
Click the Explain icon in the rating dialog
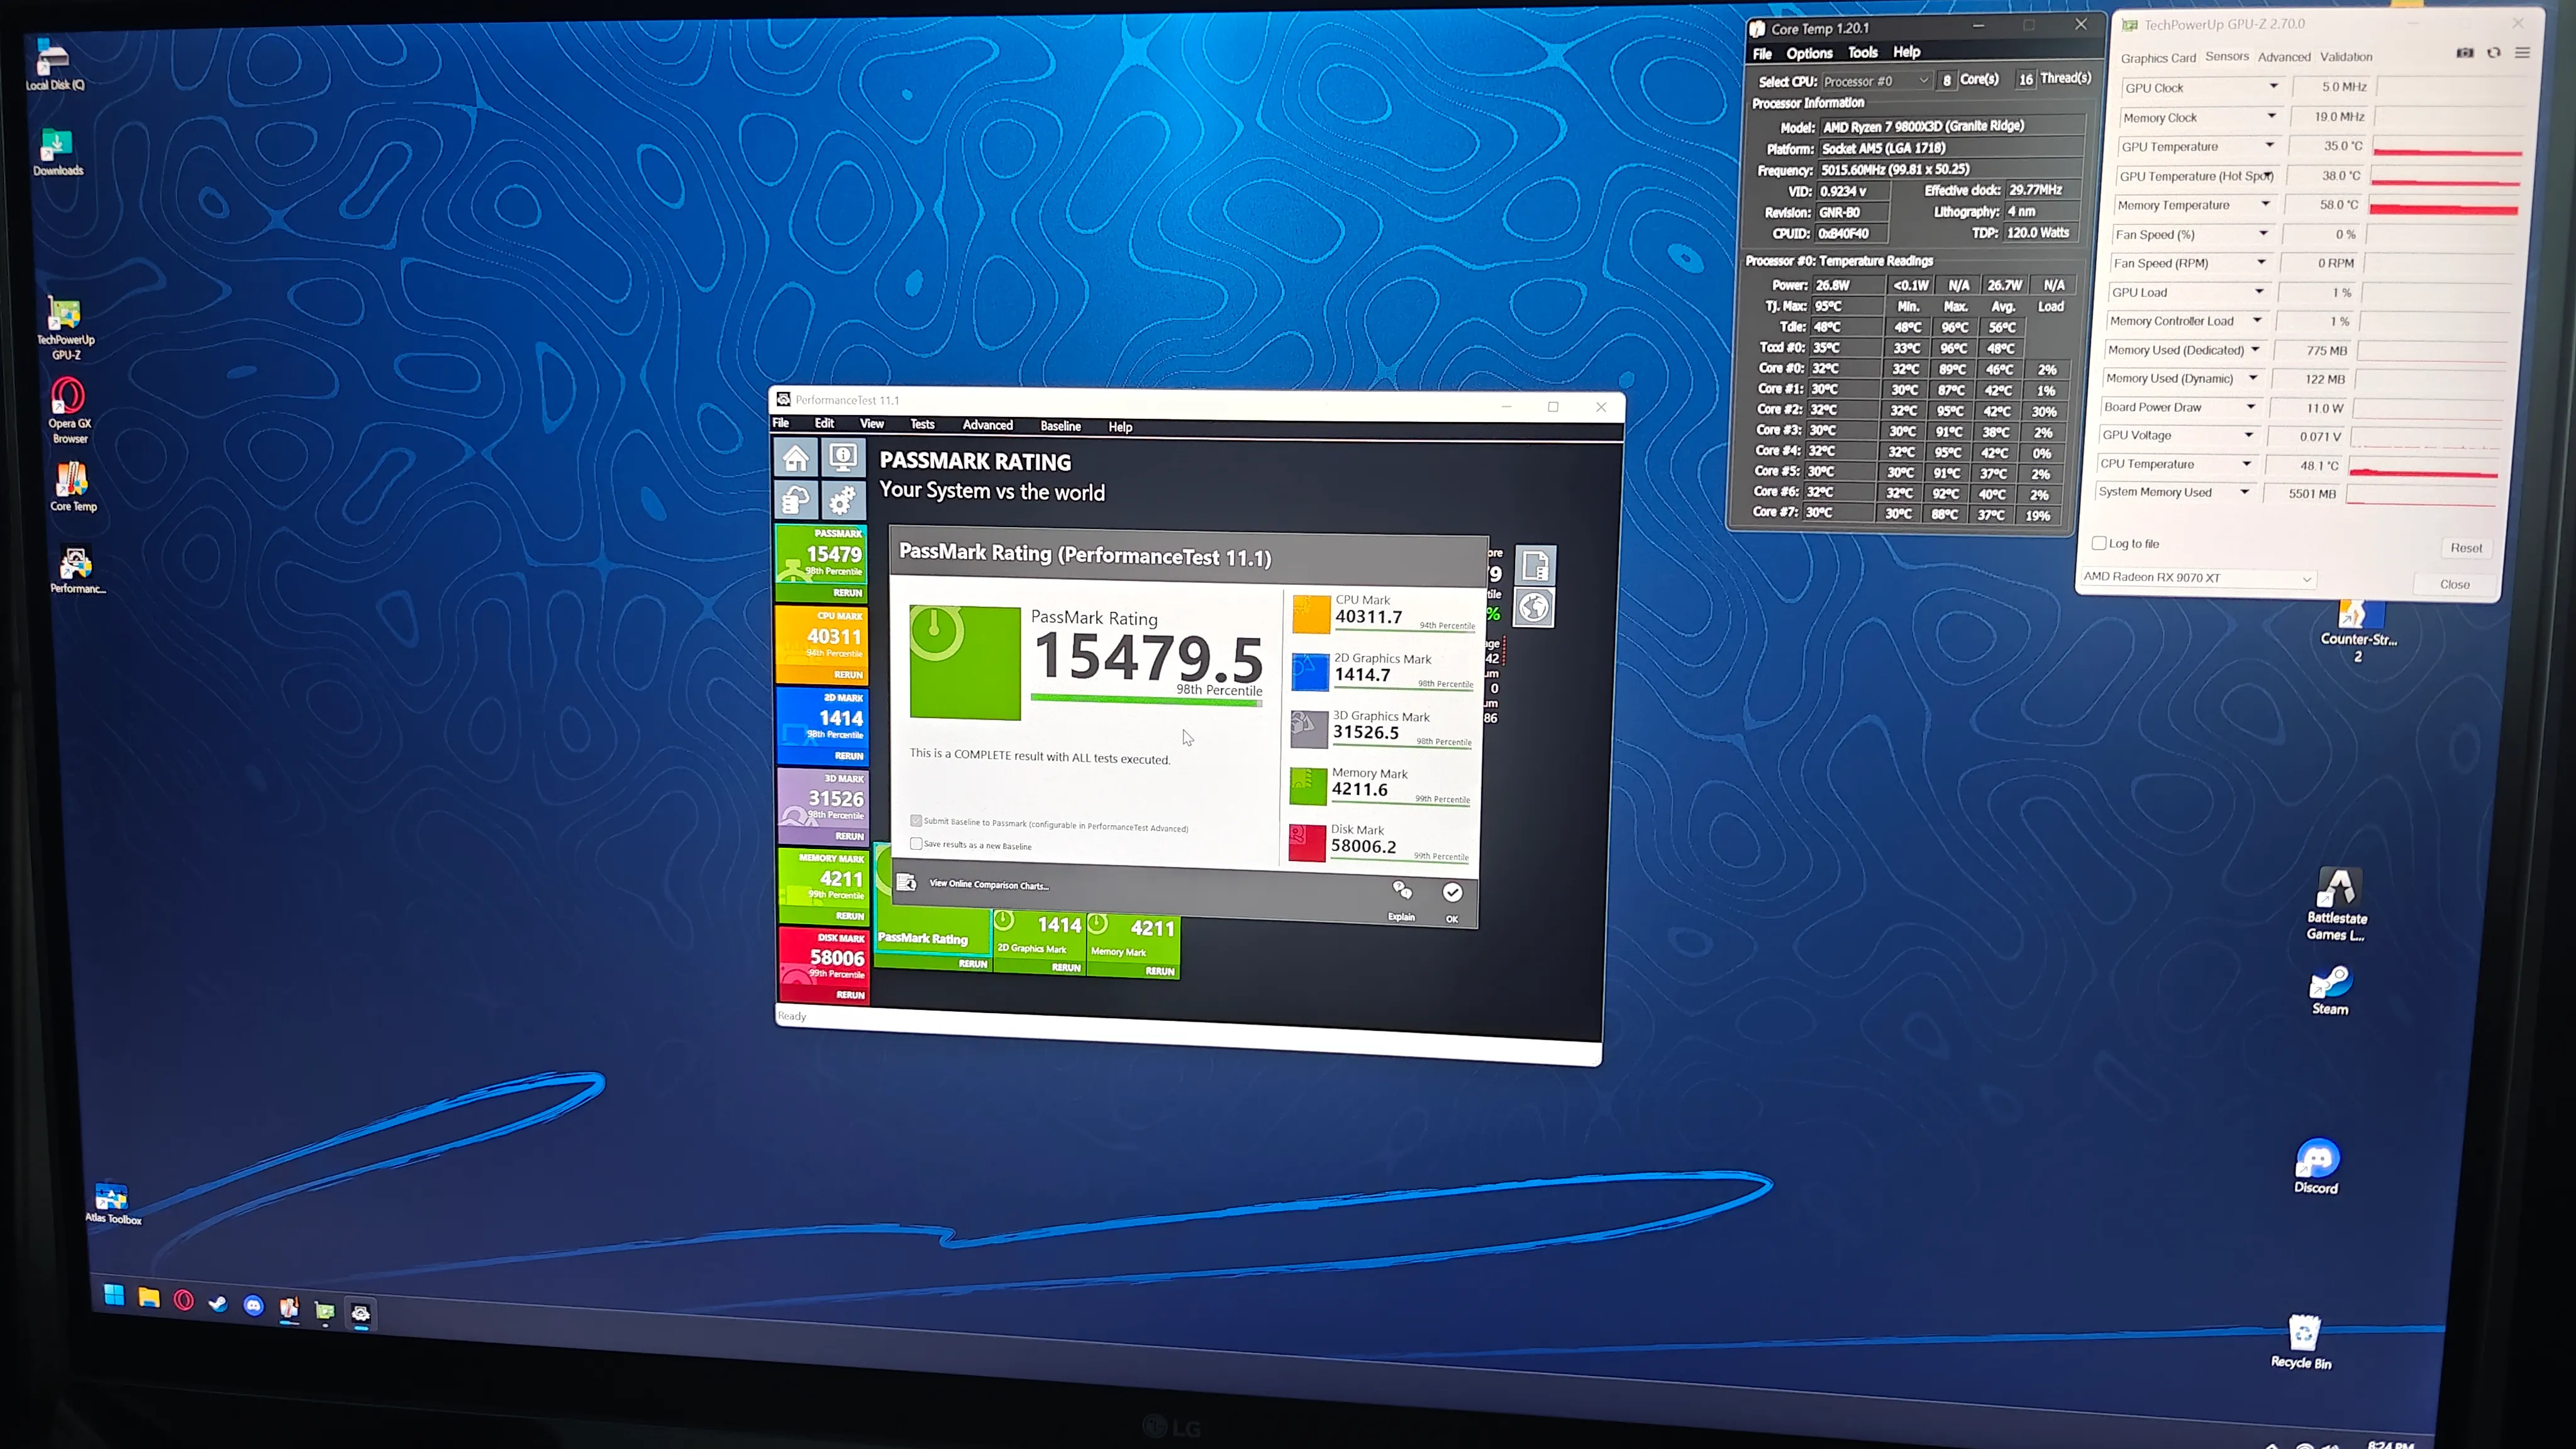[1402, 890]
